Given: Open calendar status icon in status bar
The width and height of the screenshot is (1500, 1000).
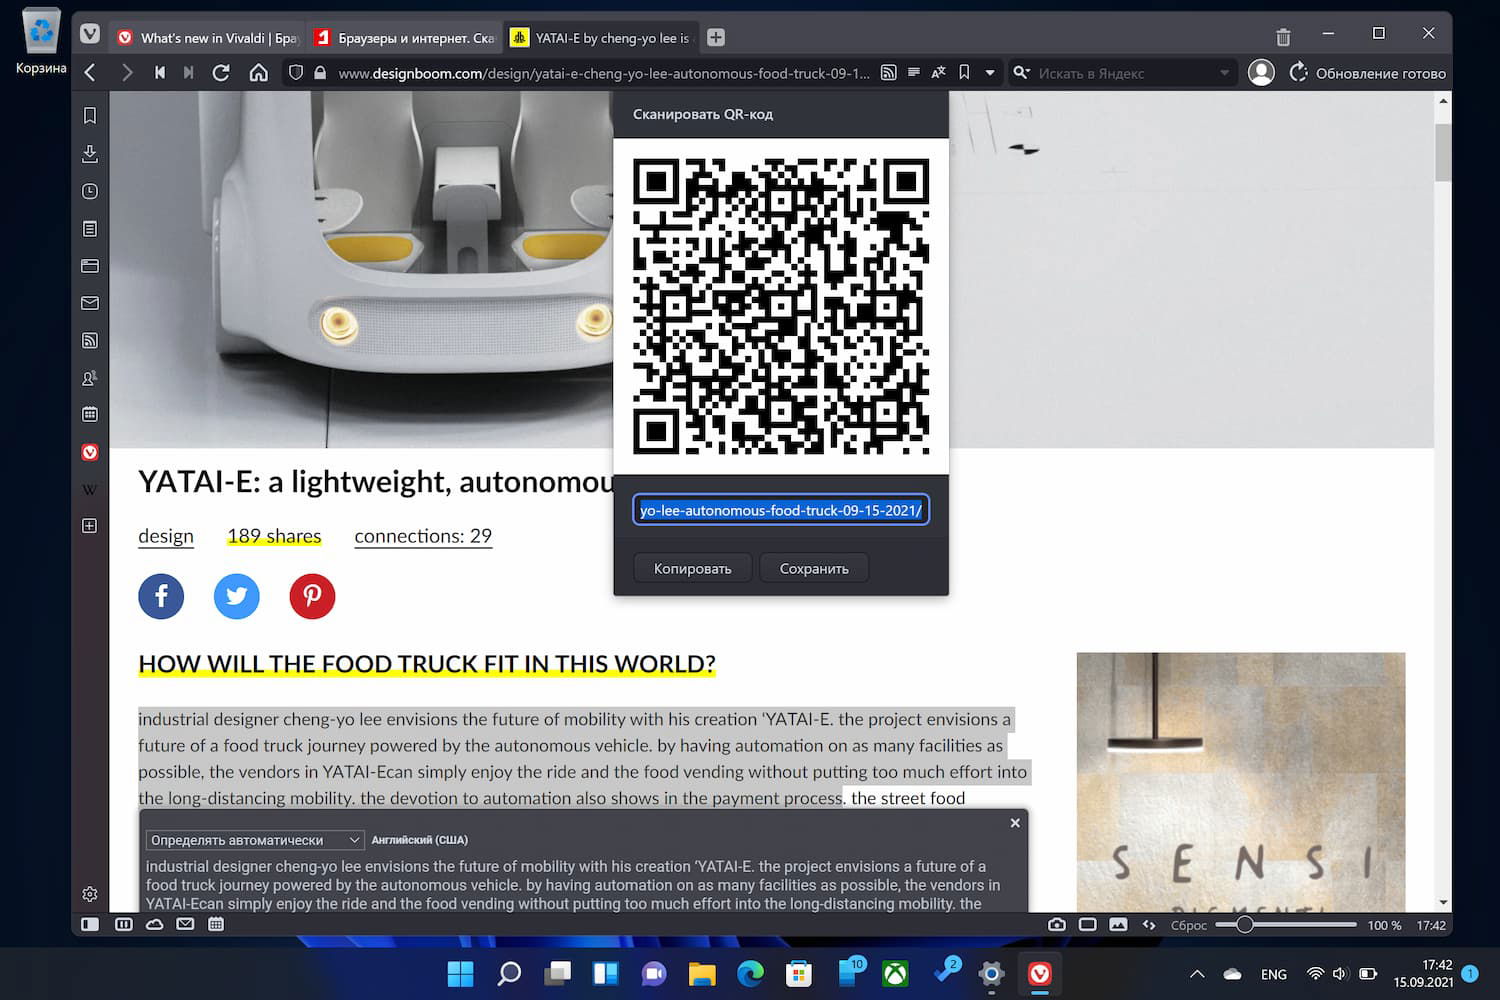Looking at the screenshot, I should (216, 925).
